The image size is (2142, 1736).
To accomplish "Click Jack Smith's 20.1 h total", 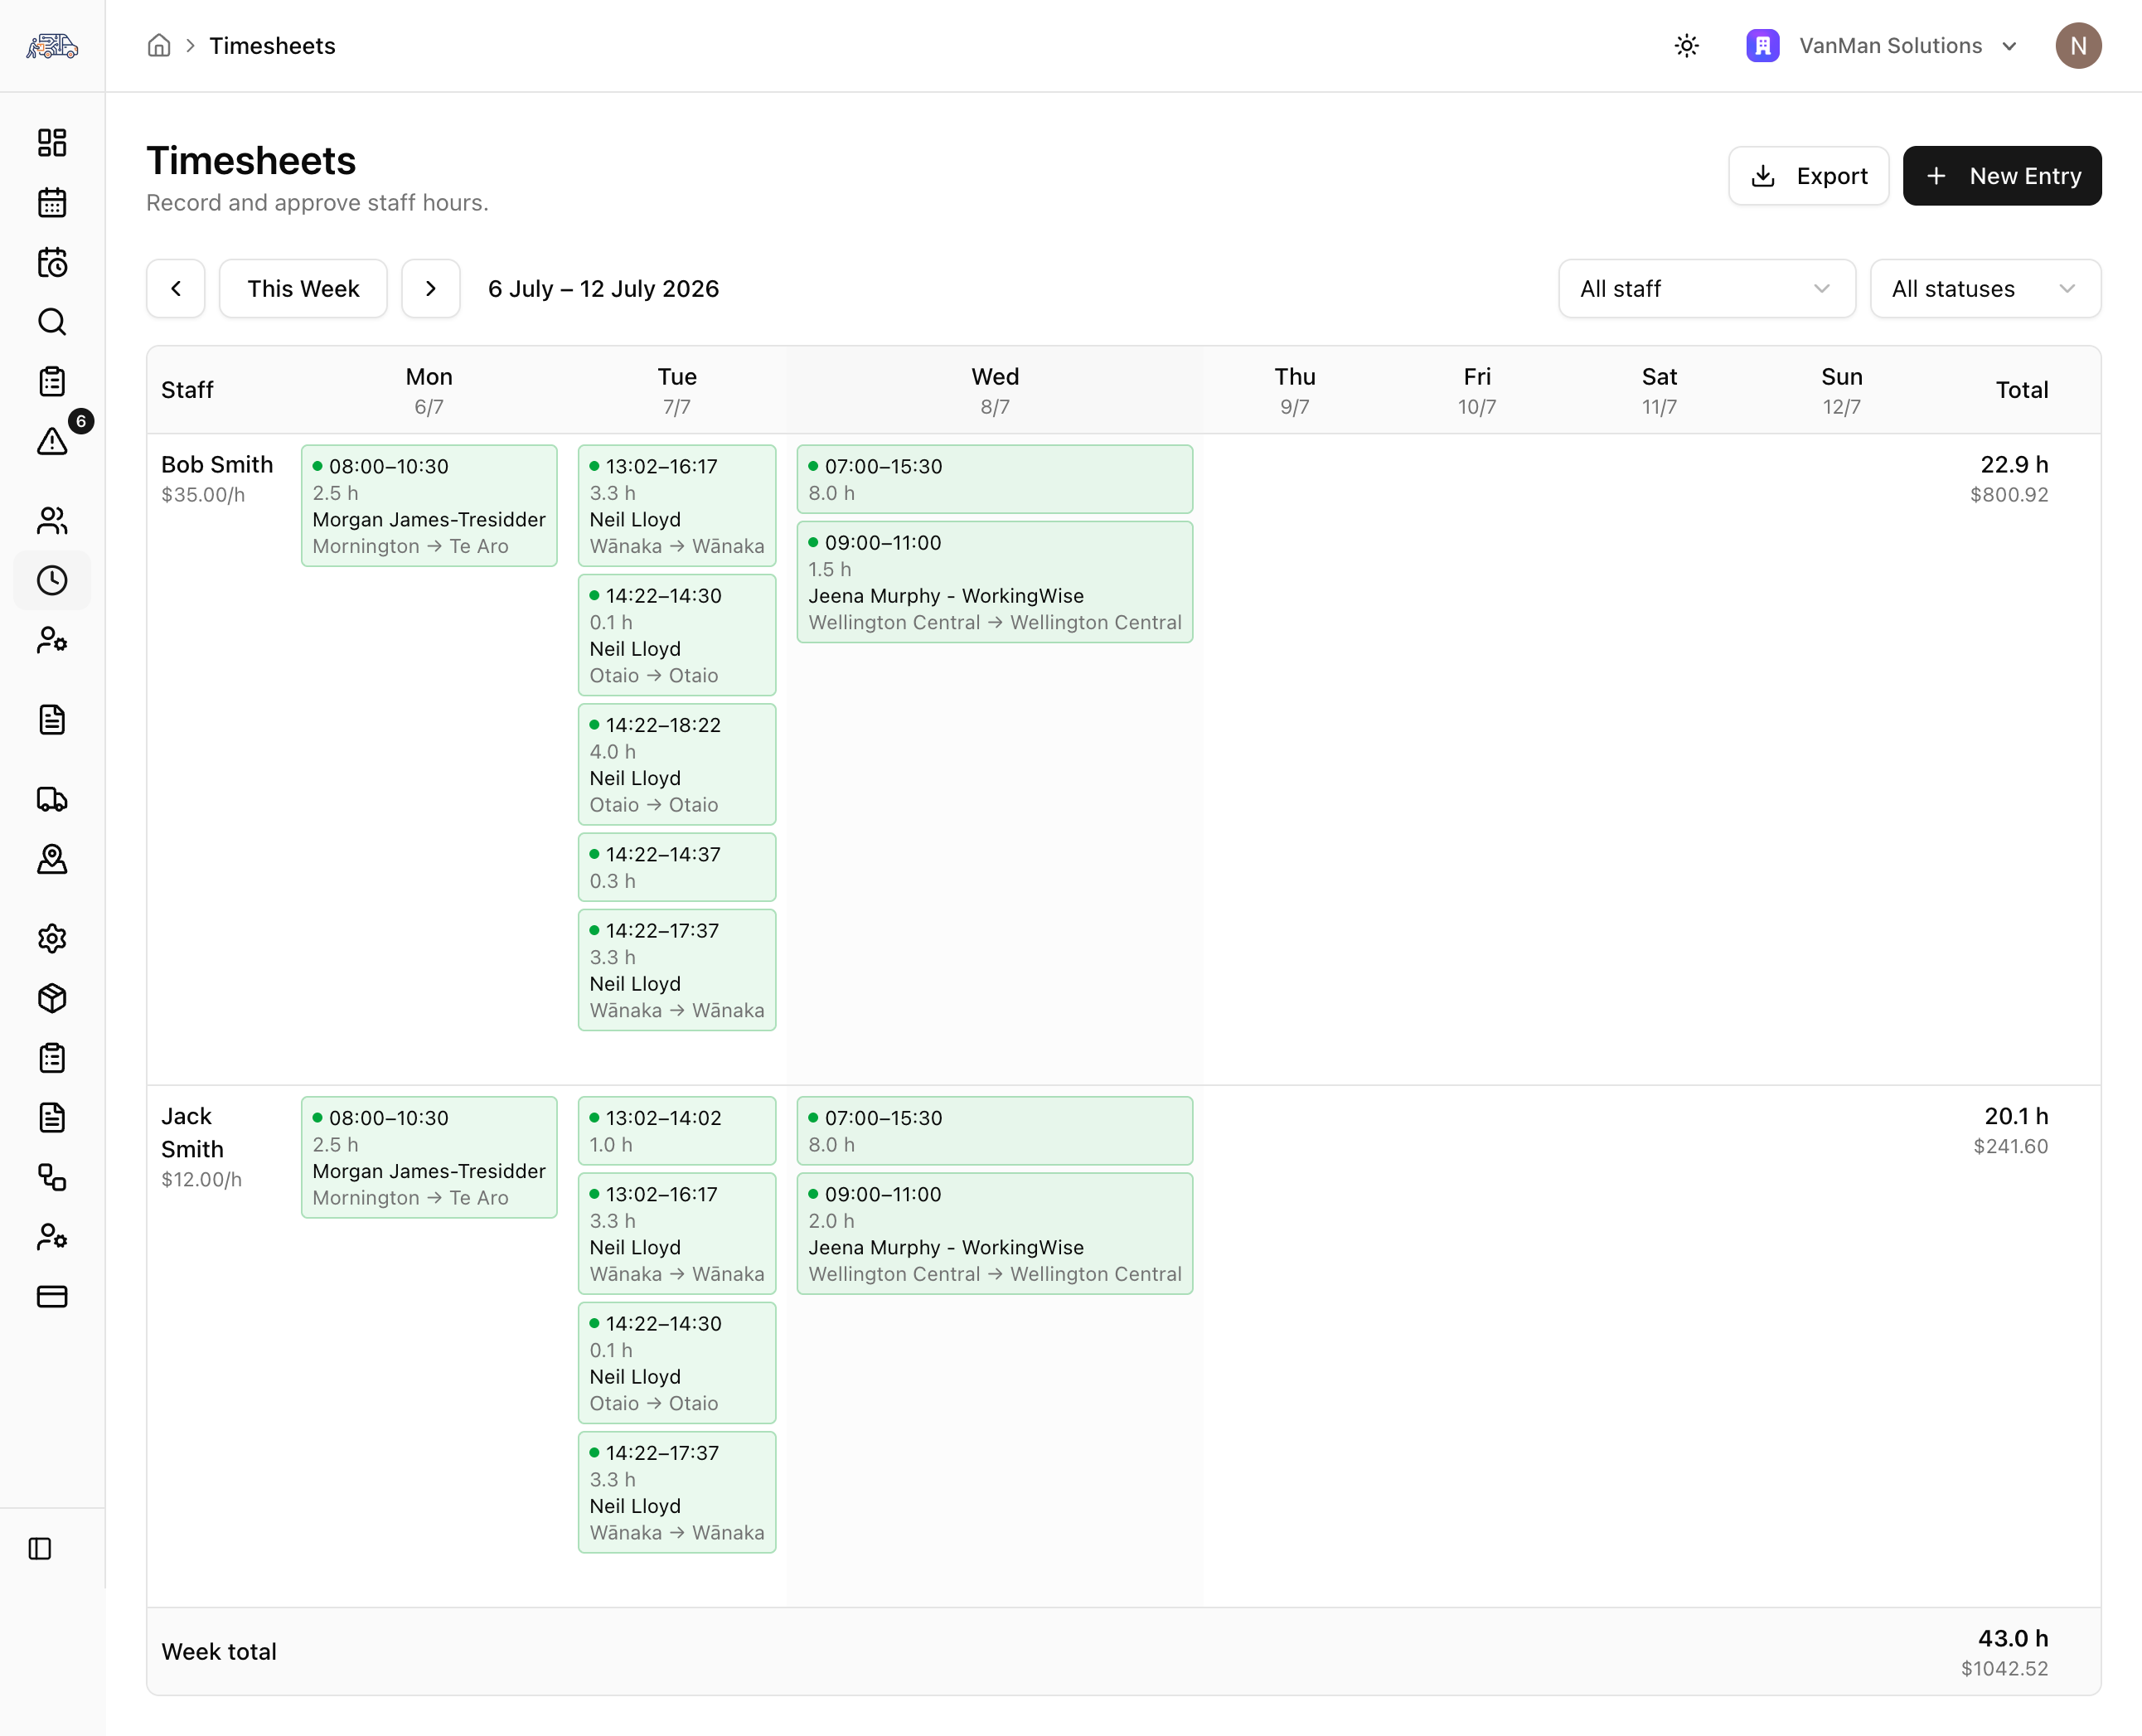I will click(x=2016, y=1116).
